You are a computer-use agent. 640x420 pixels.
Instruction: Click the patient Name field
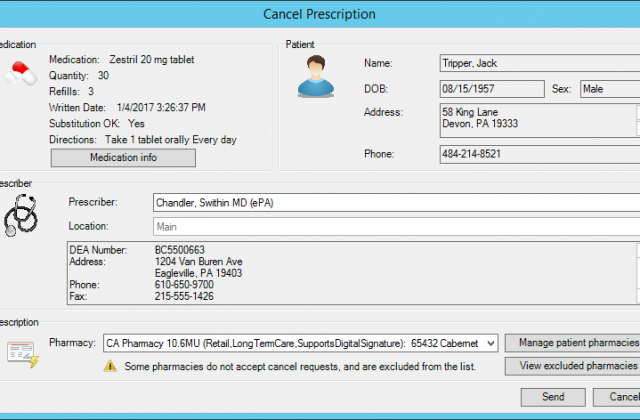coord(538,64)
